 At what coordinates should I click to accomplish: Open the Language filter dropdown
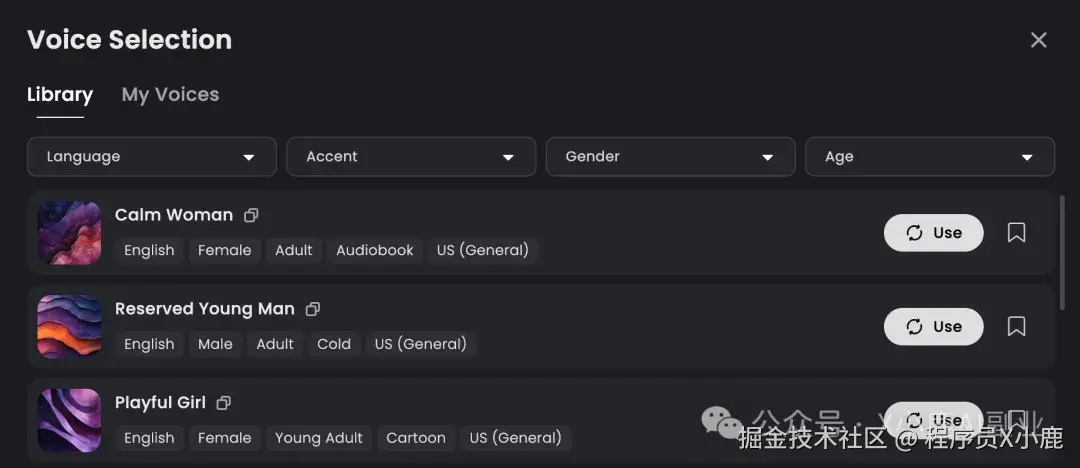(x=152, y=157)
